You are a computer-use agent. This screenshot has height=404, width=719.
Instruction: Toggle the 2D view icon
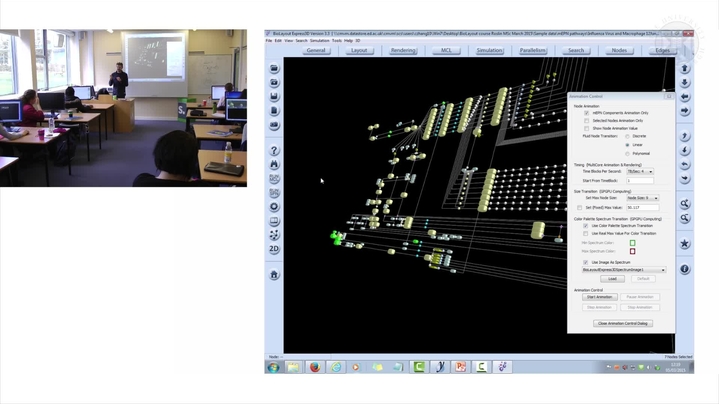274,248
